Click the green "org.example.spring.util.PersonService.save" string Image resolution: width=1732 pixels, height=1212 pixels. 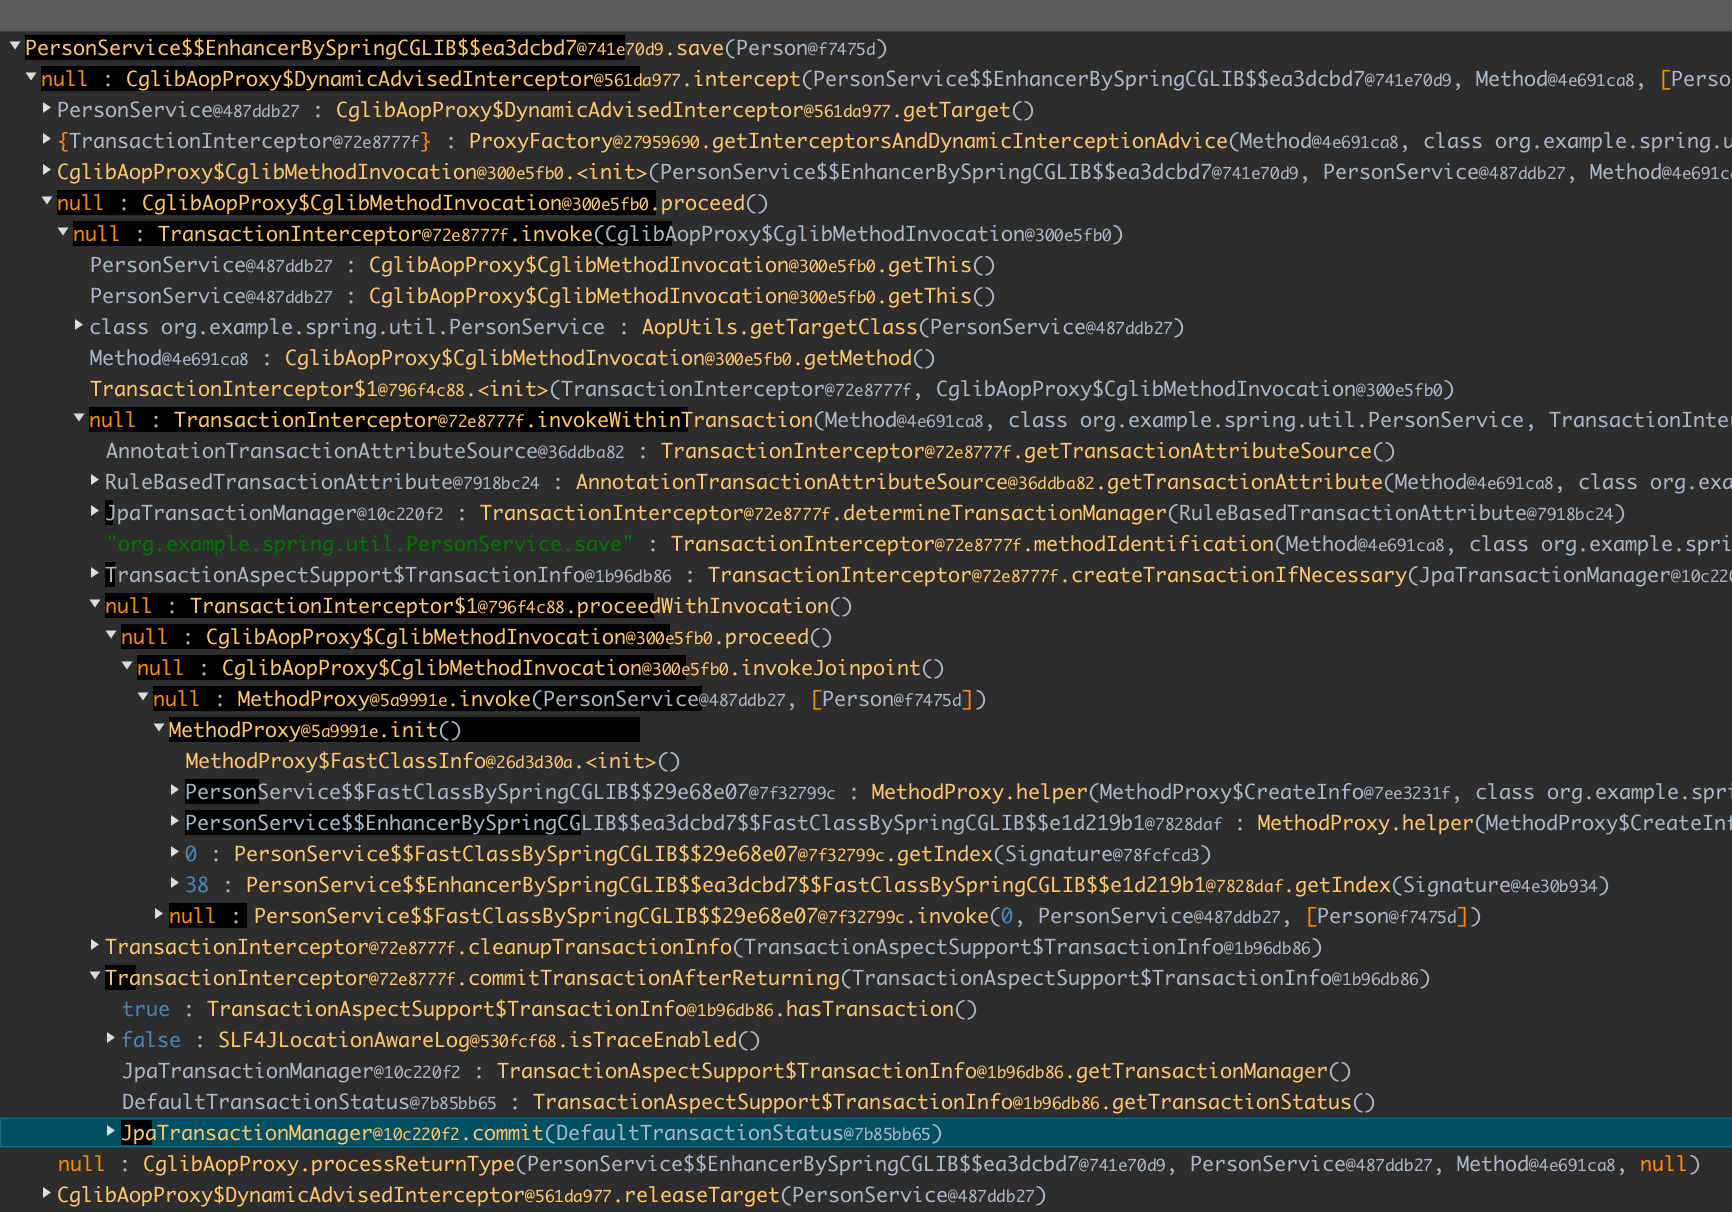pos(370,544)
